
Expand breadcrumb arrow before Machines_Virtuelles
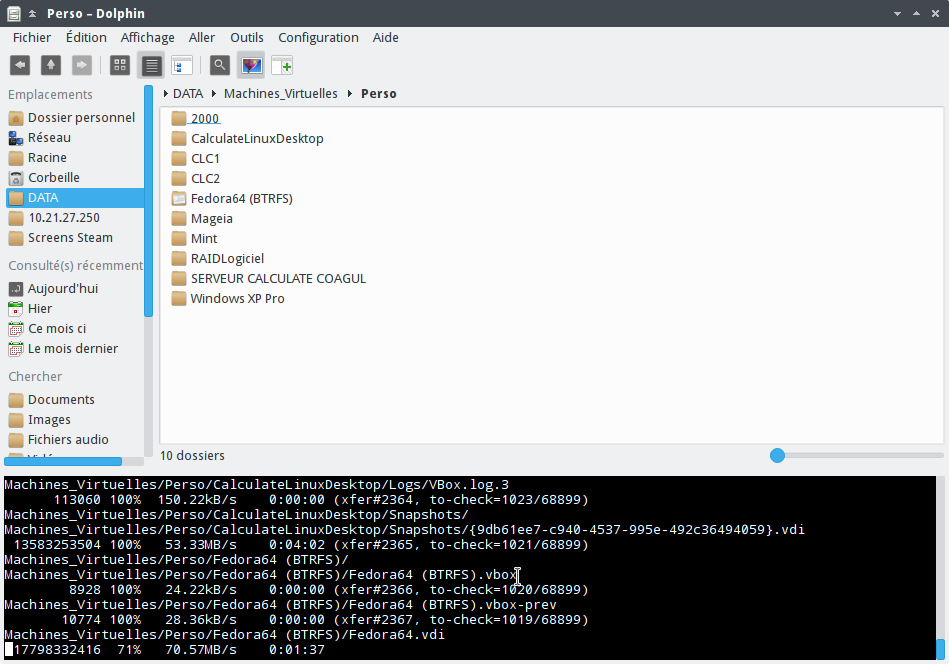214,94
